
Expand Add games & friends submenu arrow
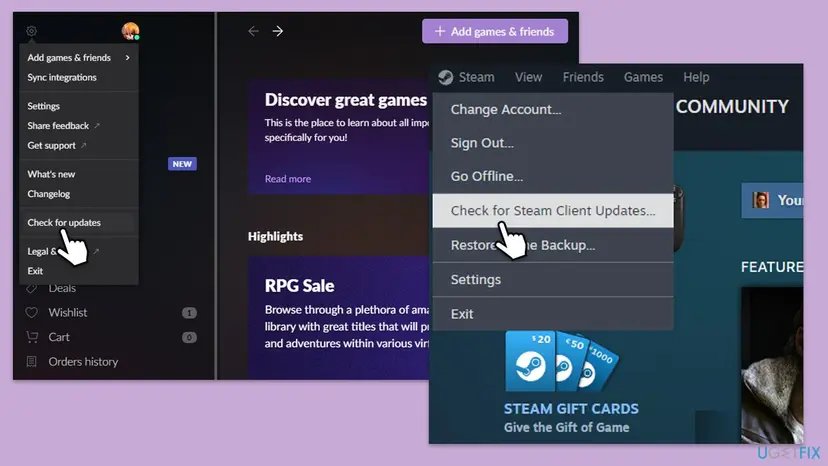[x=127, y=58]
